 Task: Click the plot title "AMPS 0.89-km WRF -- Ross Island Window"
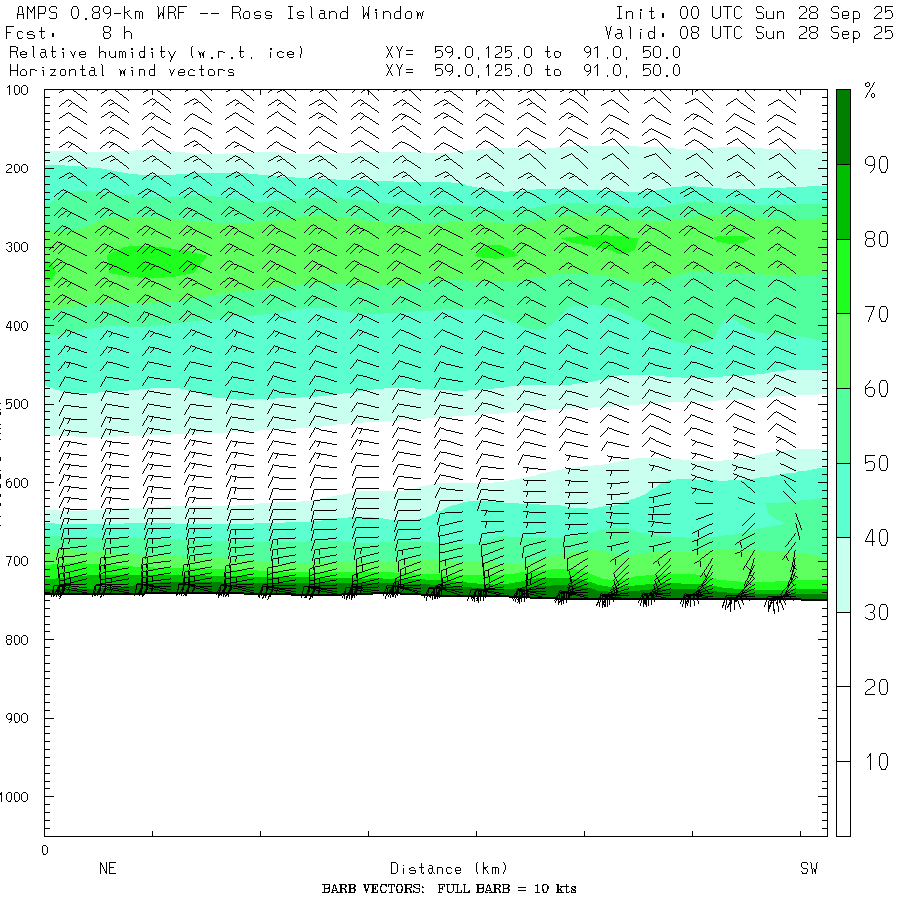[220, 13]
